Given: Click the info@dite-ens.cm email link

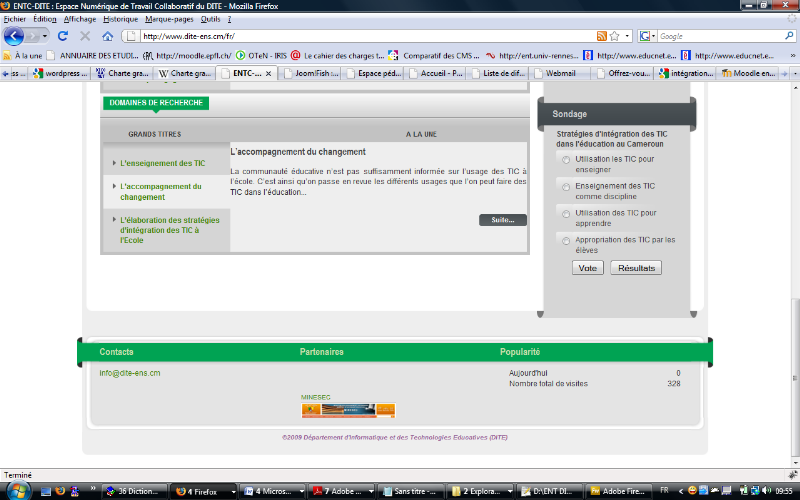Looking at the screenshot, I should point(130,373).
